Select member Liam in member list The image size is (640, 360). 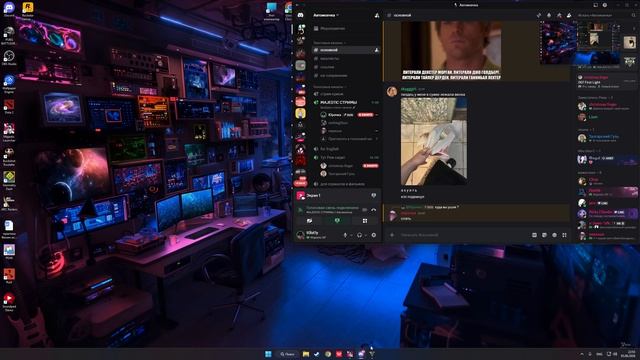593,117
